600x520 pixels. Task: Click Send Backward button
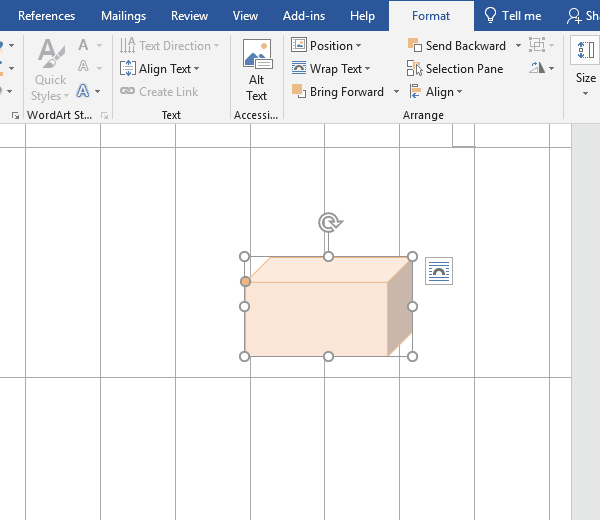[x=457, y=46]
